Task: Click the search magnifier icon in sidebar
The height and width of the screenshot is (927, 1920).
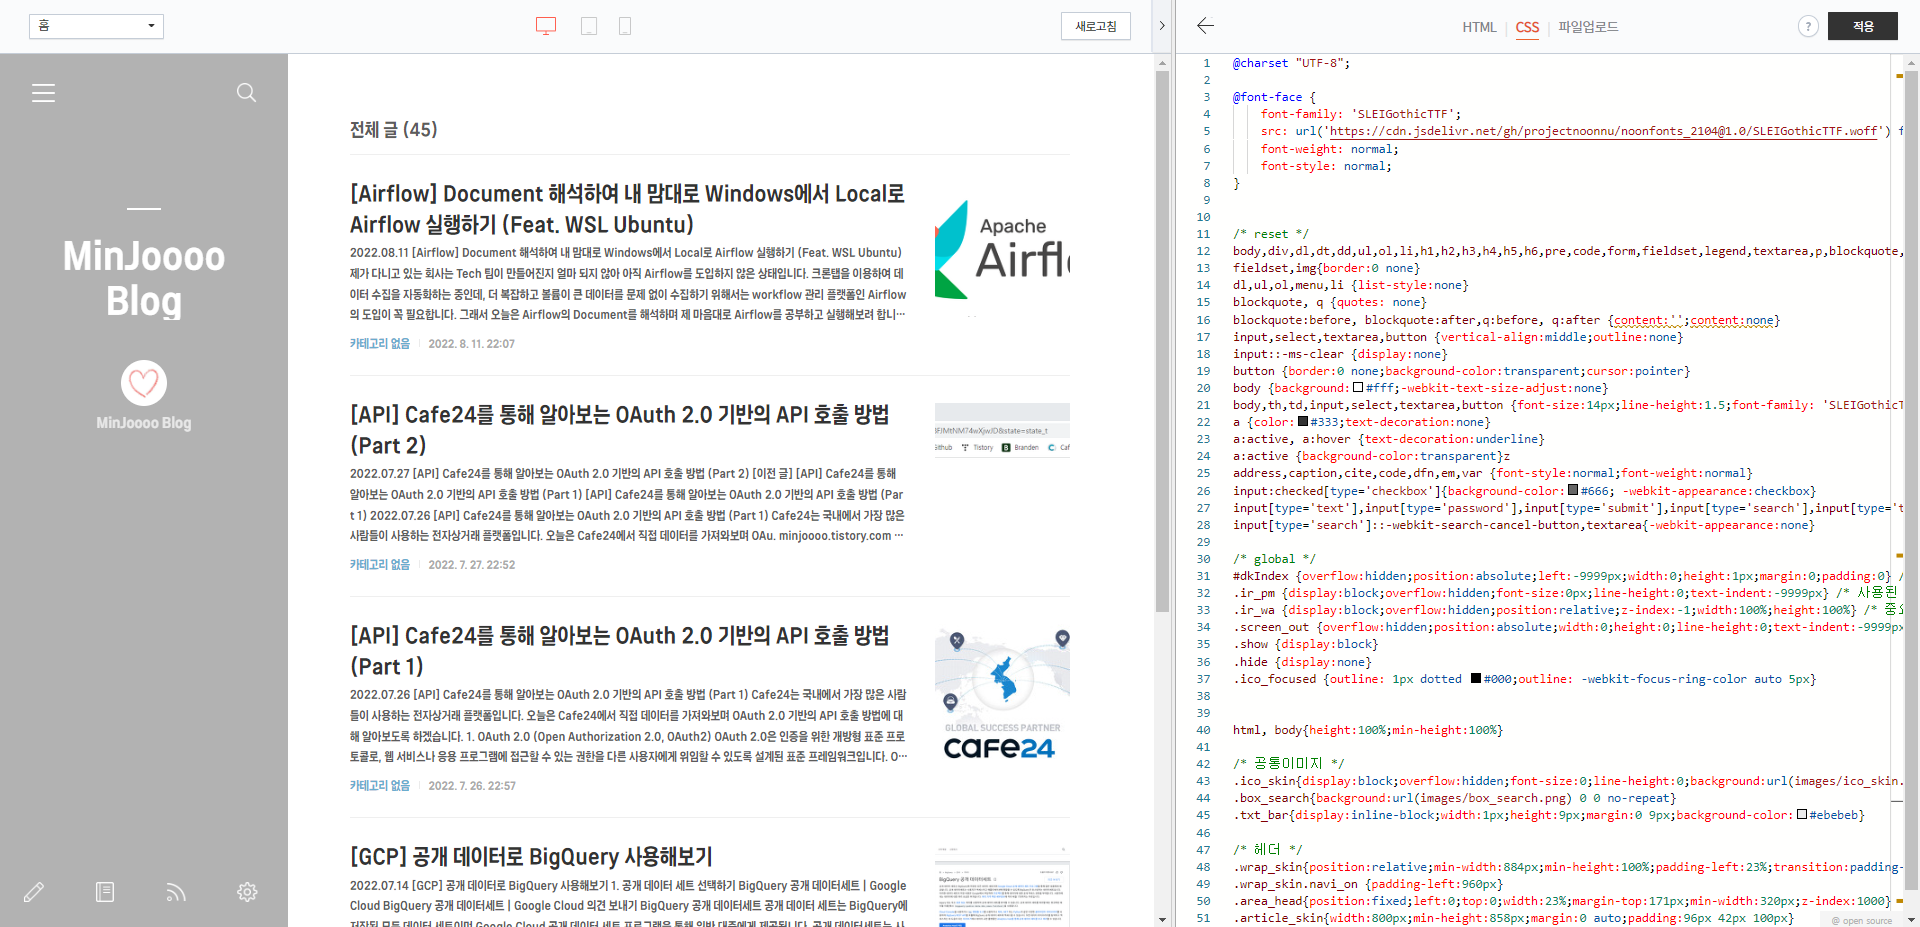Action: coord(246,93)
